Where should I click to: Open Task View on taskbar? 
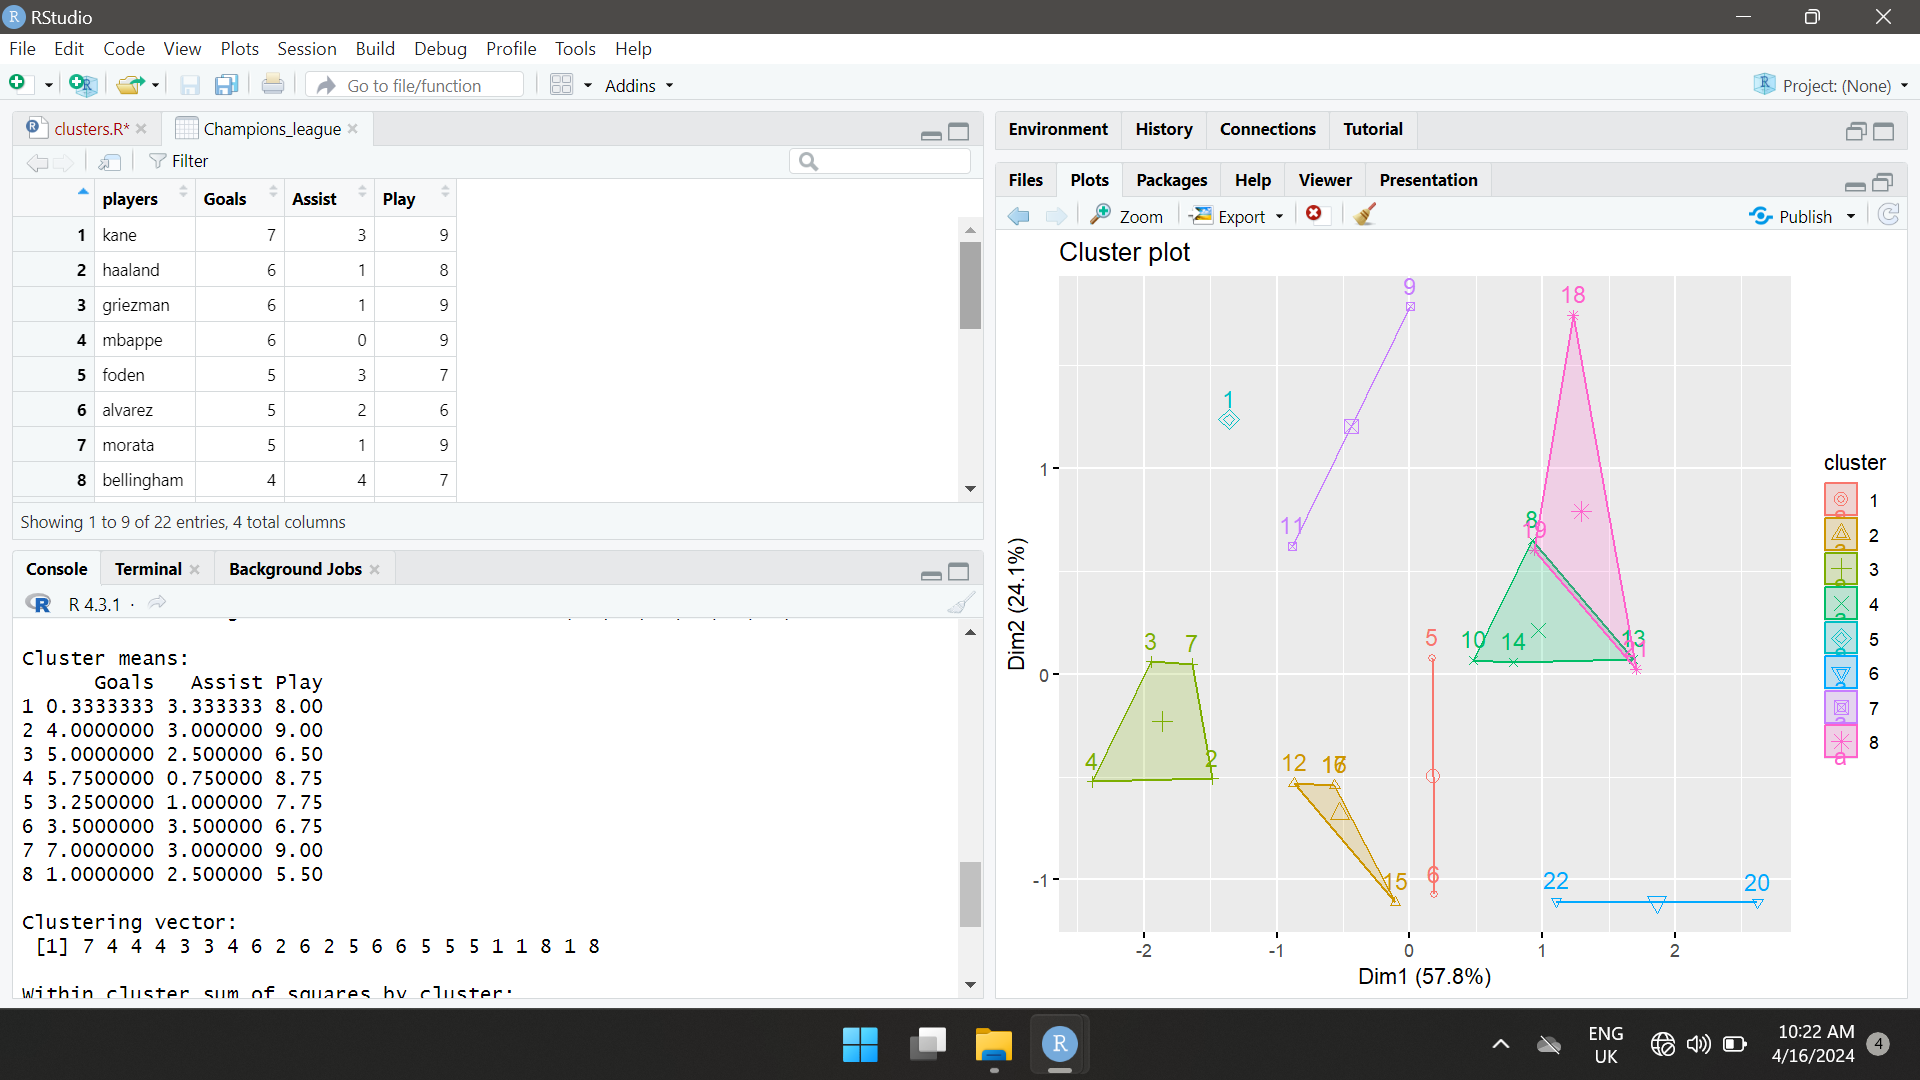coord(928,1045)
